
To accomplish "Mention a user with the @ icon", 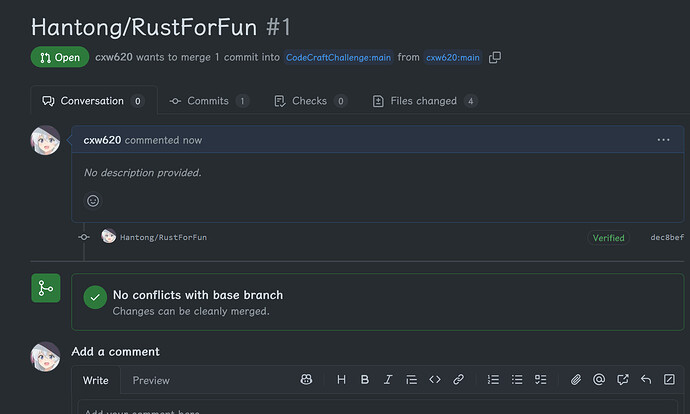I will click(x=599, y=380).
